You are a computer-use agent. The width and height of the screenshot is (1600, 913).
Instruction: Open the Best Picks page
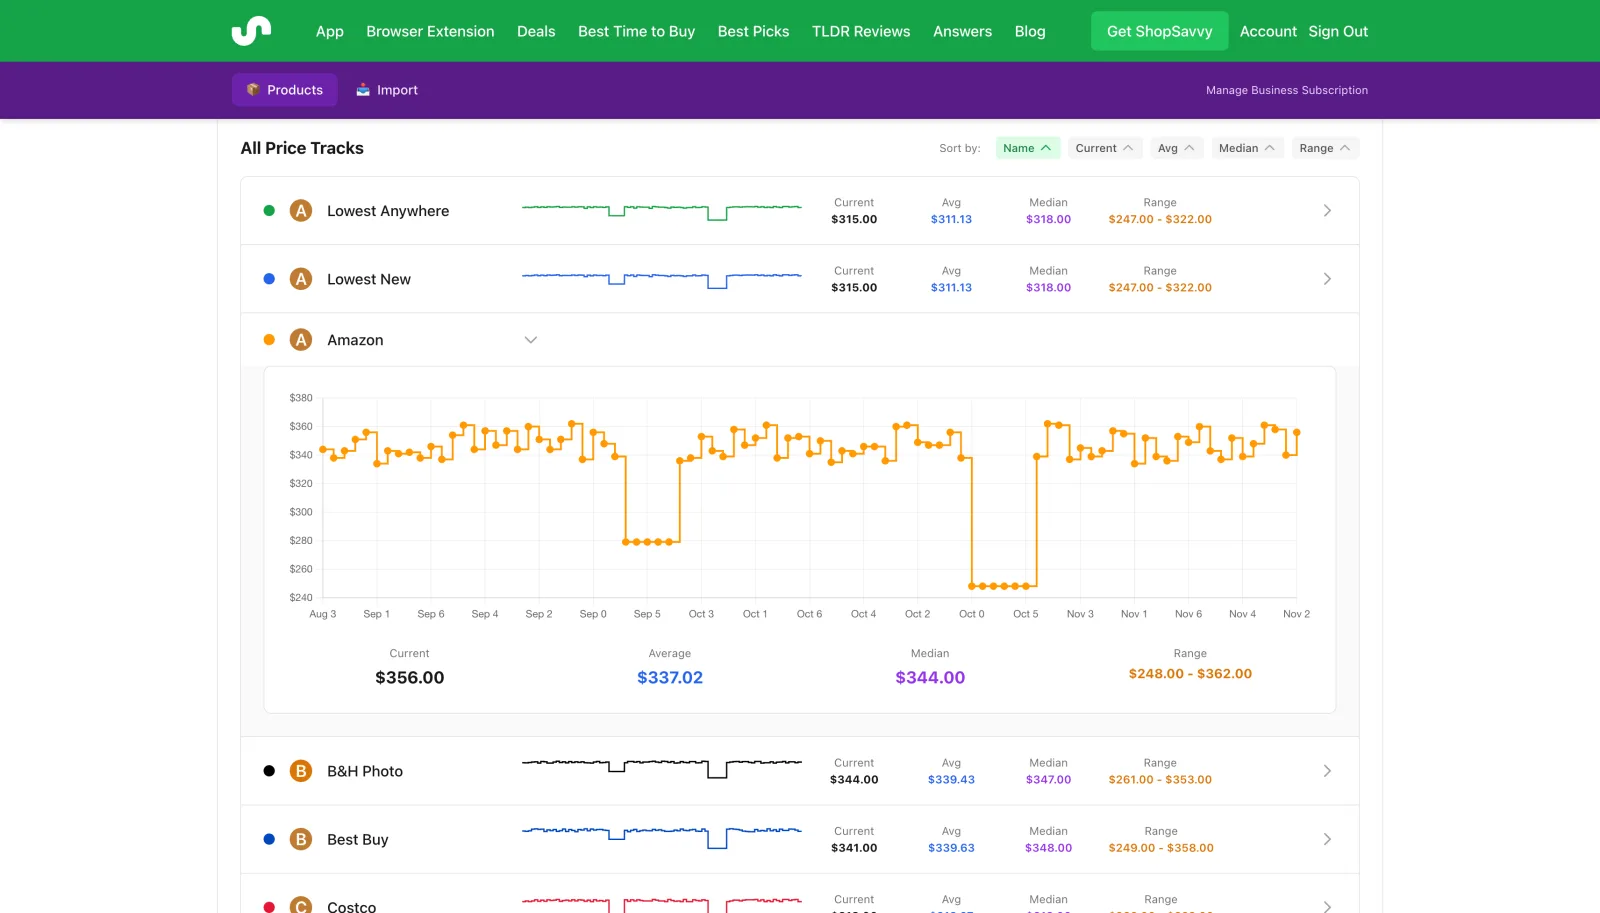[753, 31]
